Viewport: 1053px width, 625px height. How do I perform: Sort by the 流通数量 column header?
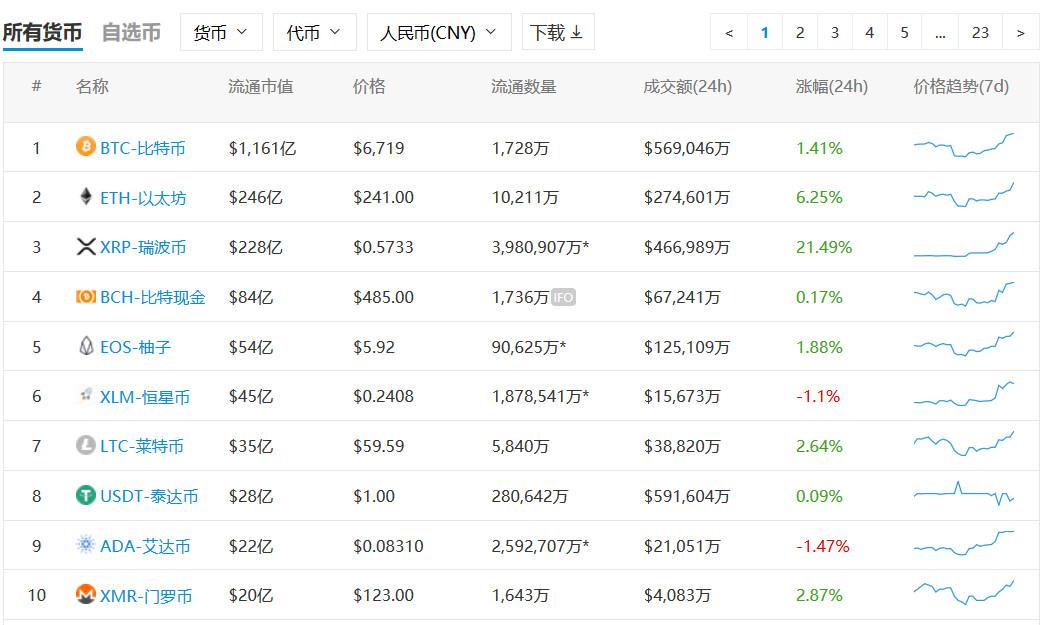(524, 87)
